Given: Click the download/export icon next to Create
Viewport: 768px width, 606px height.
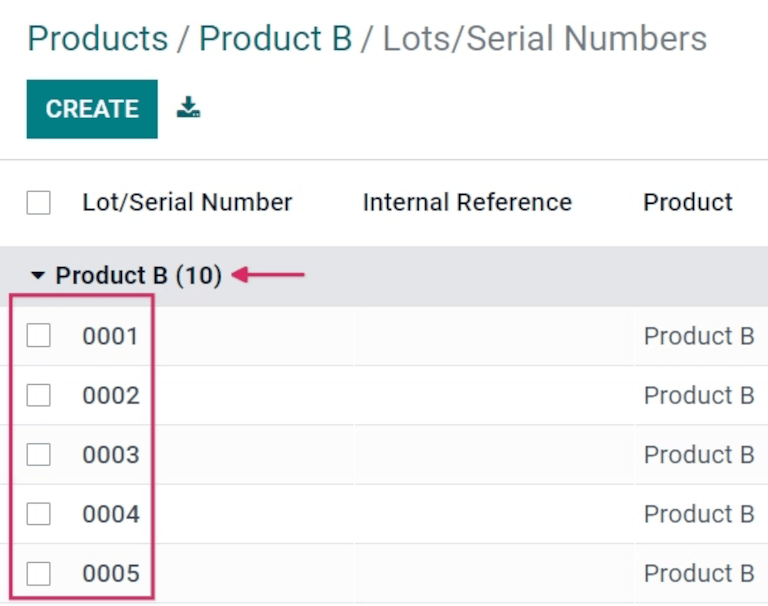Looking at the screenshot, I should [x=188, y=108].
